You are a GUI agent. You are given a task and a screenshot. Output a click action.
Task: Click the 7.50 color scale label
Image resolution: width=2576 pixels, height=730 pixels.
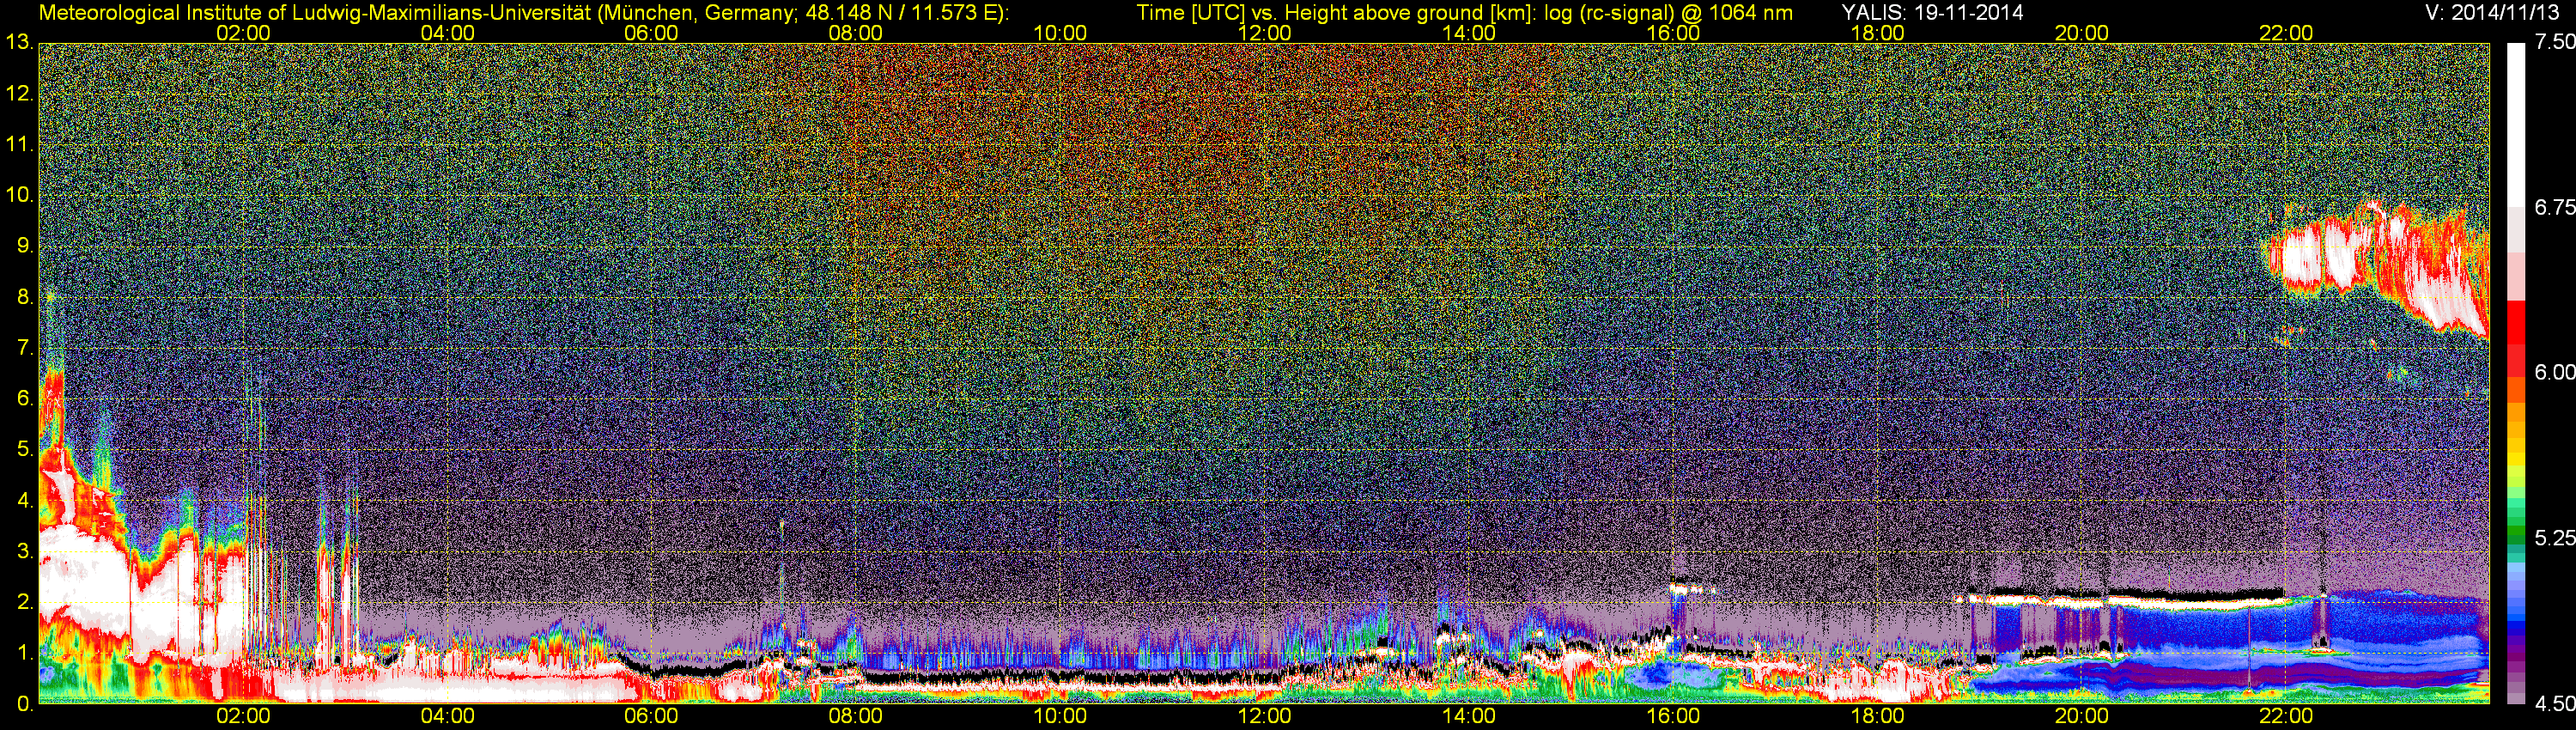(2554, 42)
